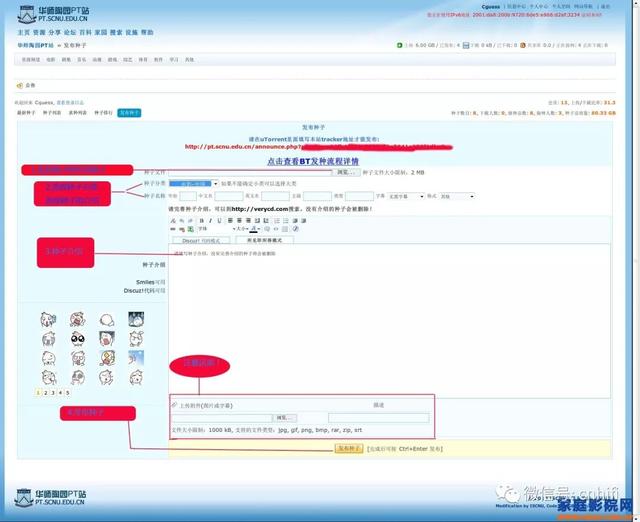Focus the 英文名 English name field
The image size is (640, 522).
click(x=276, y=196)
